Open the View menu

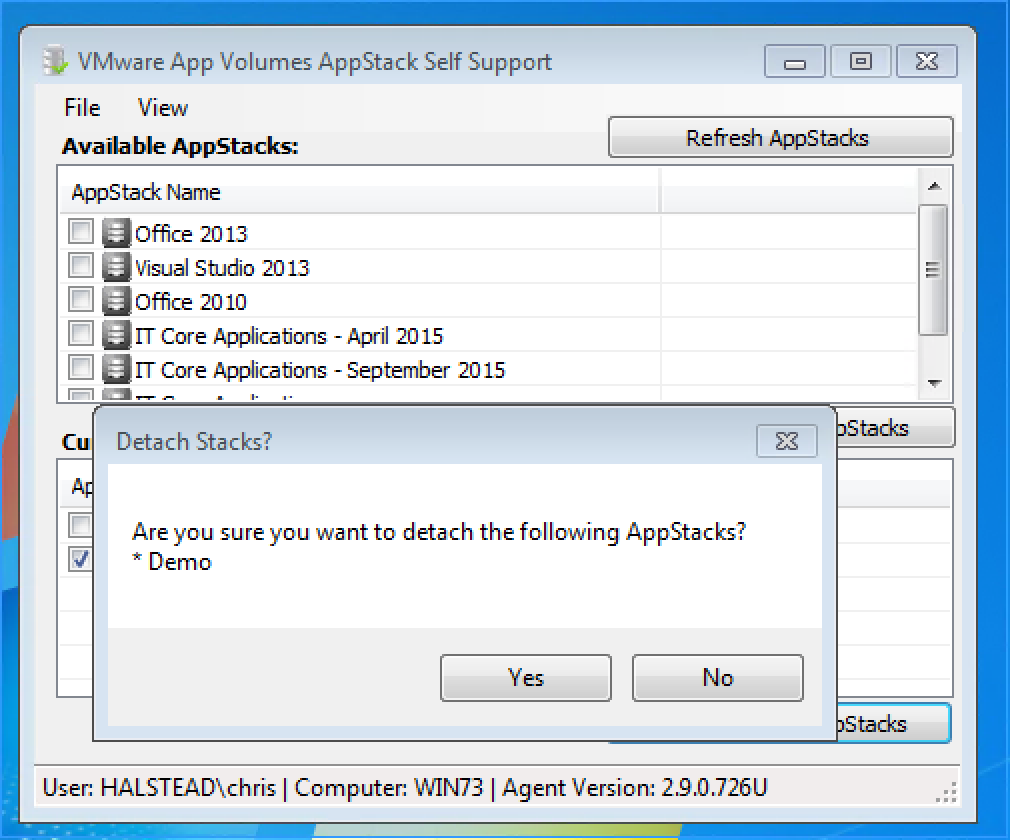pos(162,108)
